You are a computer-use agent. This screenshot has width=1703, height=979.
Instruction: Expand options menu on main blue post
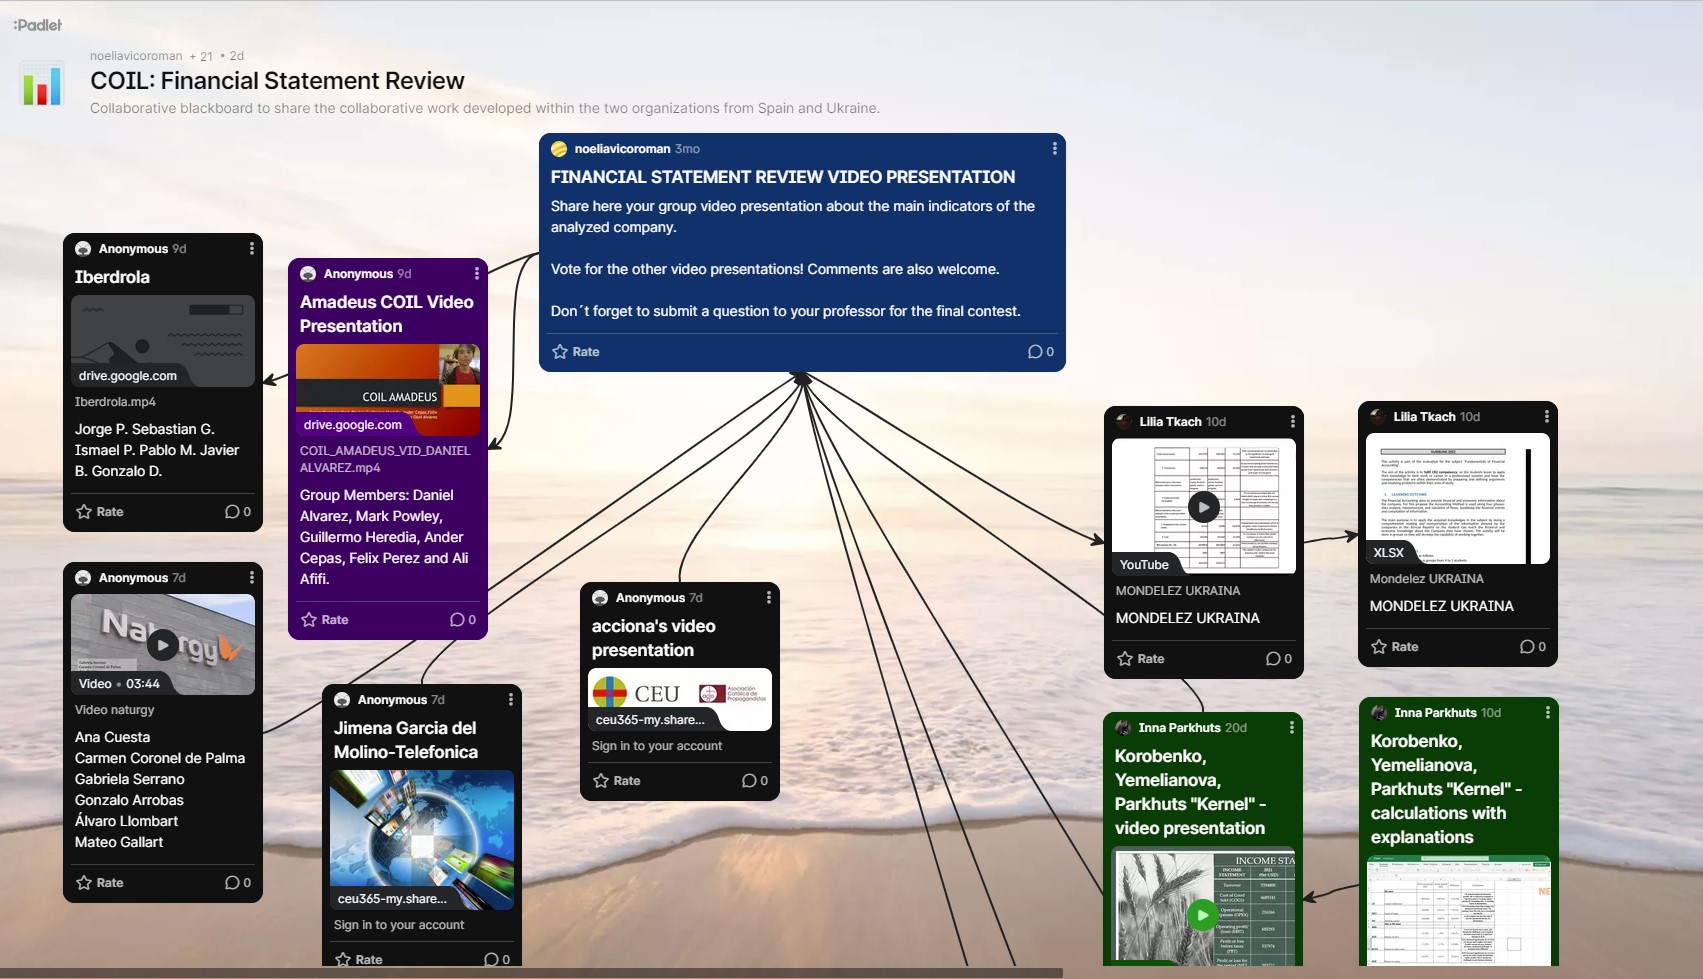[1054, 149]
